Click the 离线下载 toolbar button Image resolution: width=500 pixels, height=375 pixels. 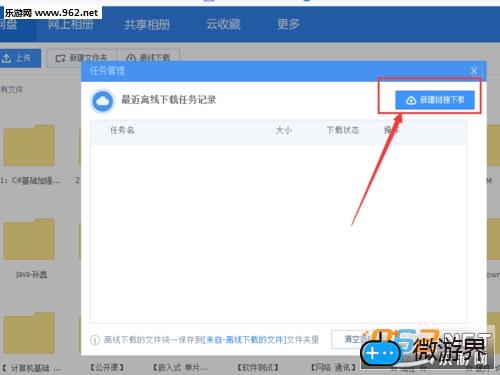(148, 58)
